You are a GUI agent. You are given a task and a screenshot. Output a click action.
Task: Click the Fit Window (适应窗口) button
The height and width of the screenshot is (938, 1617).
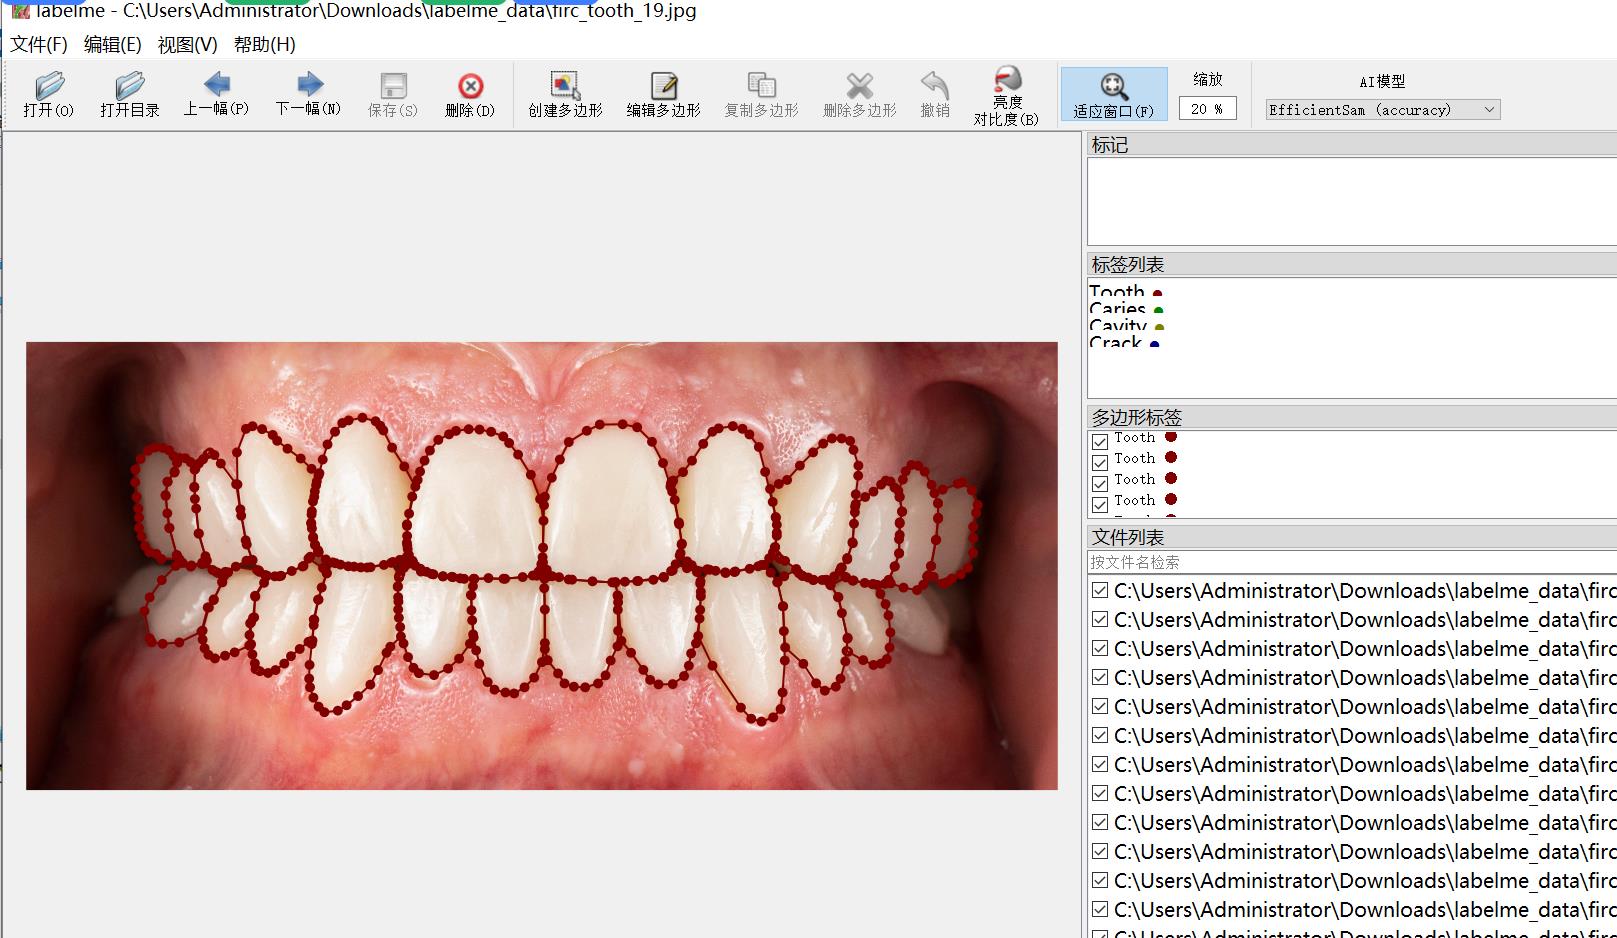coord(1113,95)
